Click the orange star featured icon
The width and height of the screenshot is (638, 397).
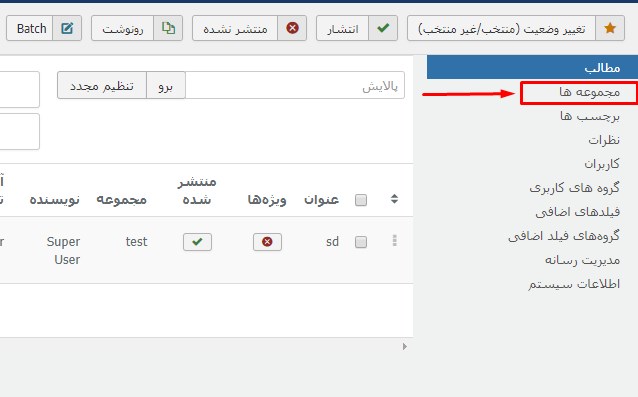610,28
